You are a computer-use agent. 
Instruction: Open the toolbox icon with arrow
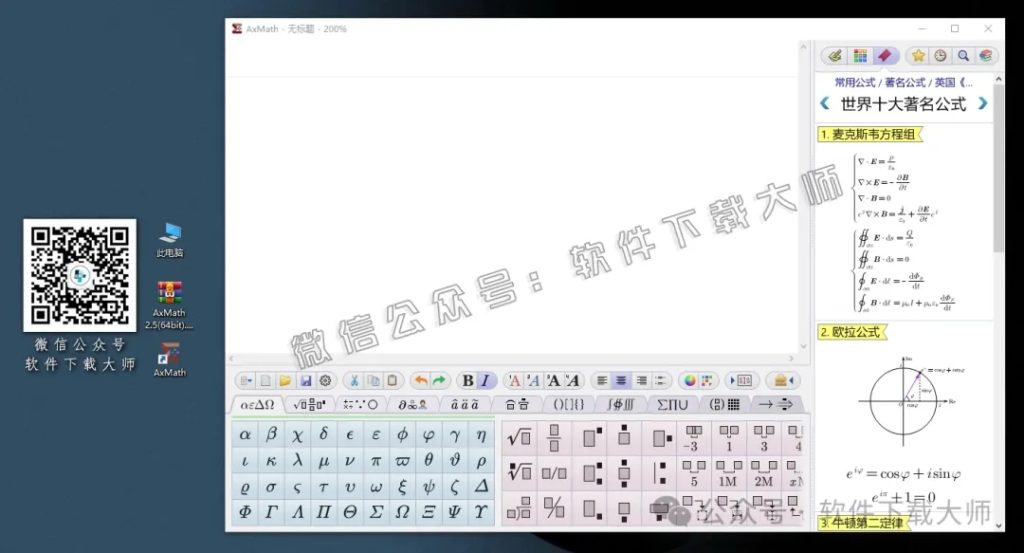pyautogui.click(x=783, y=381)
